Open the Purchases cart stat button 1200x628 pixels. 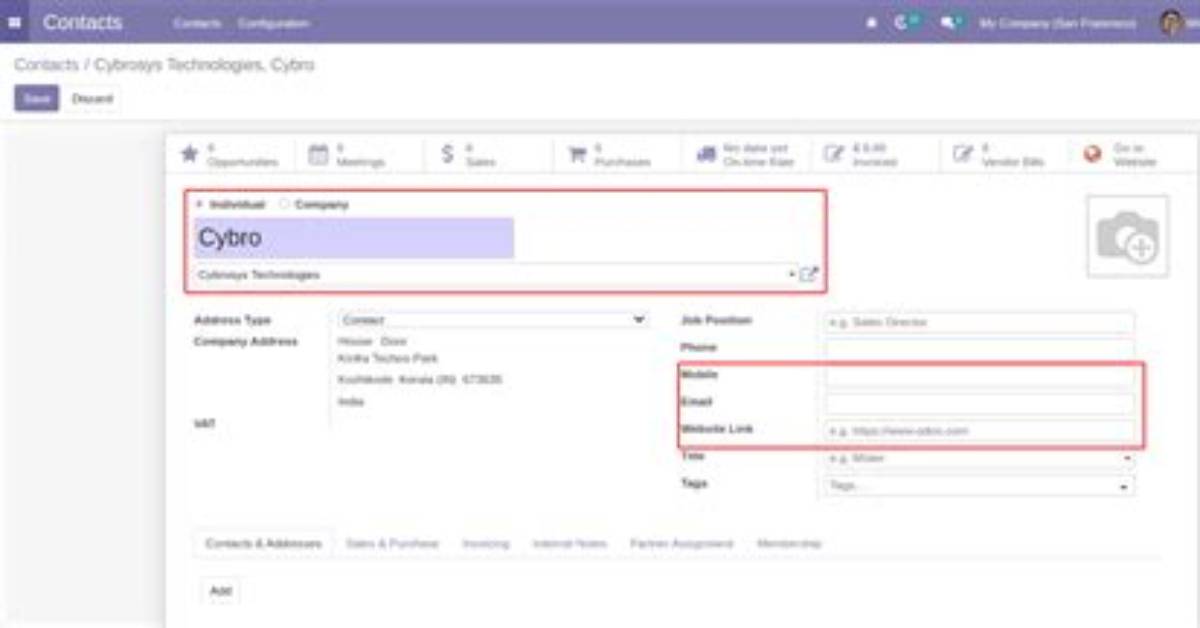click(x=619, y=154)
